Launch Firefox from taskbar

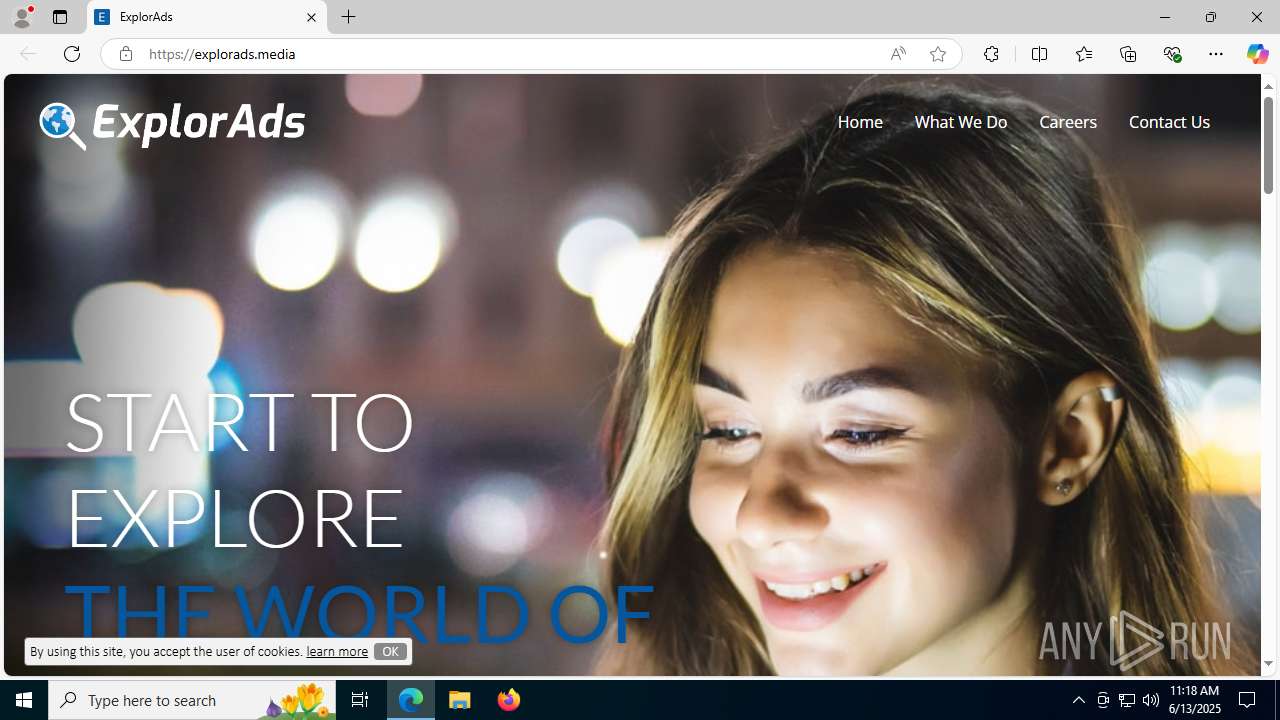[x=508, y=700]
